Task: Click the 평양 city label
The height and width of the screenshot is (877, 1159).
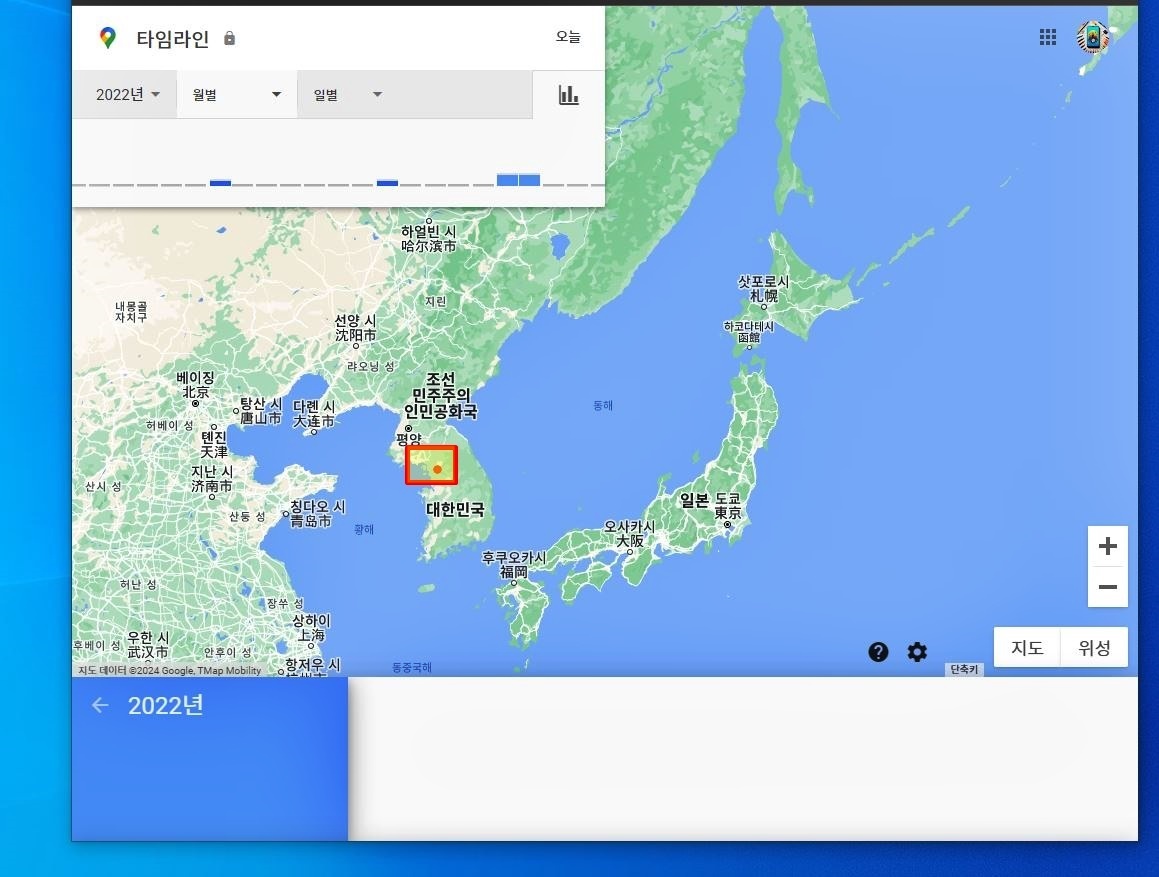Action: [x=409, y=439]
